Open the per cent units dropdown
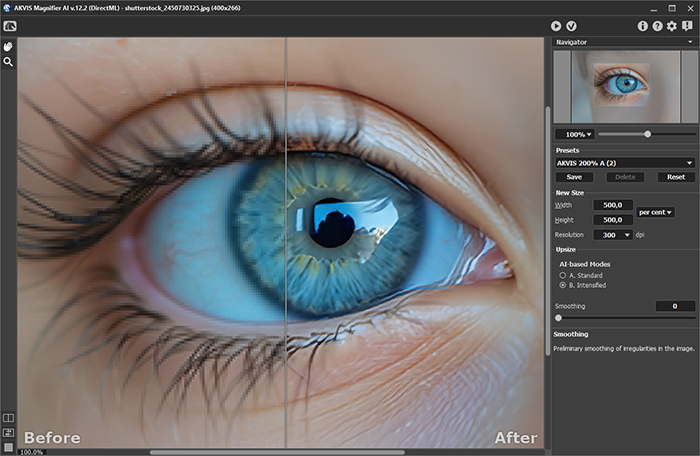 [x=655, y=212]
